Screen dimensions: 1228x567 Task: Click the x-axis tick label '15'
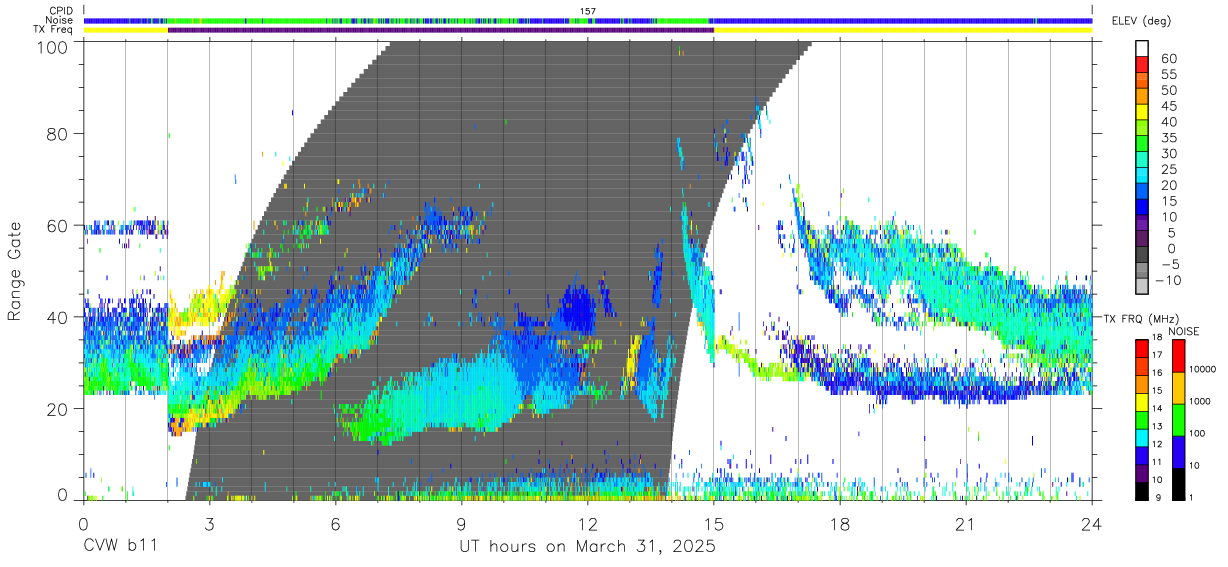coord(714,523)
